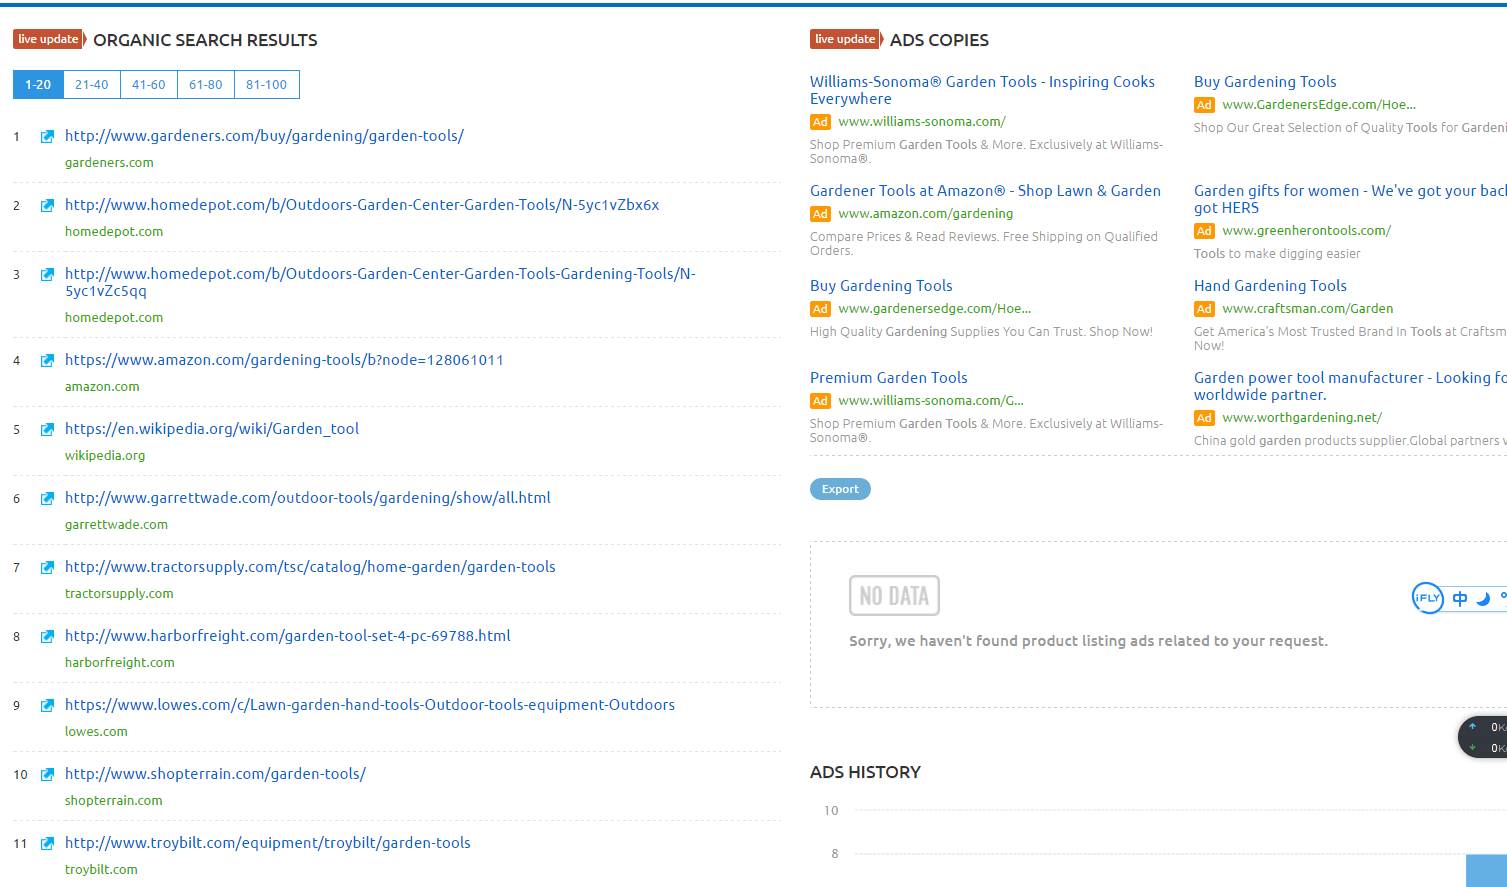Open amazon gardening-tools node URL
Screen dimensions: 1507x887
[x=284, y=360]
